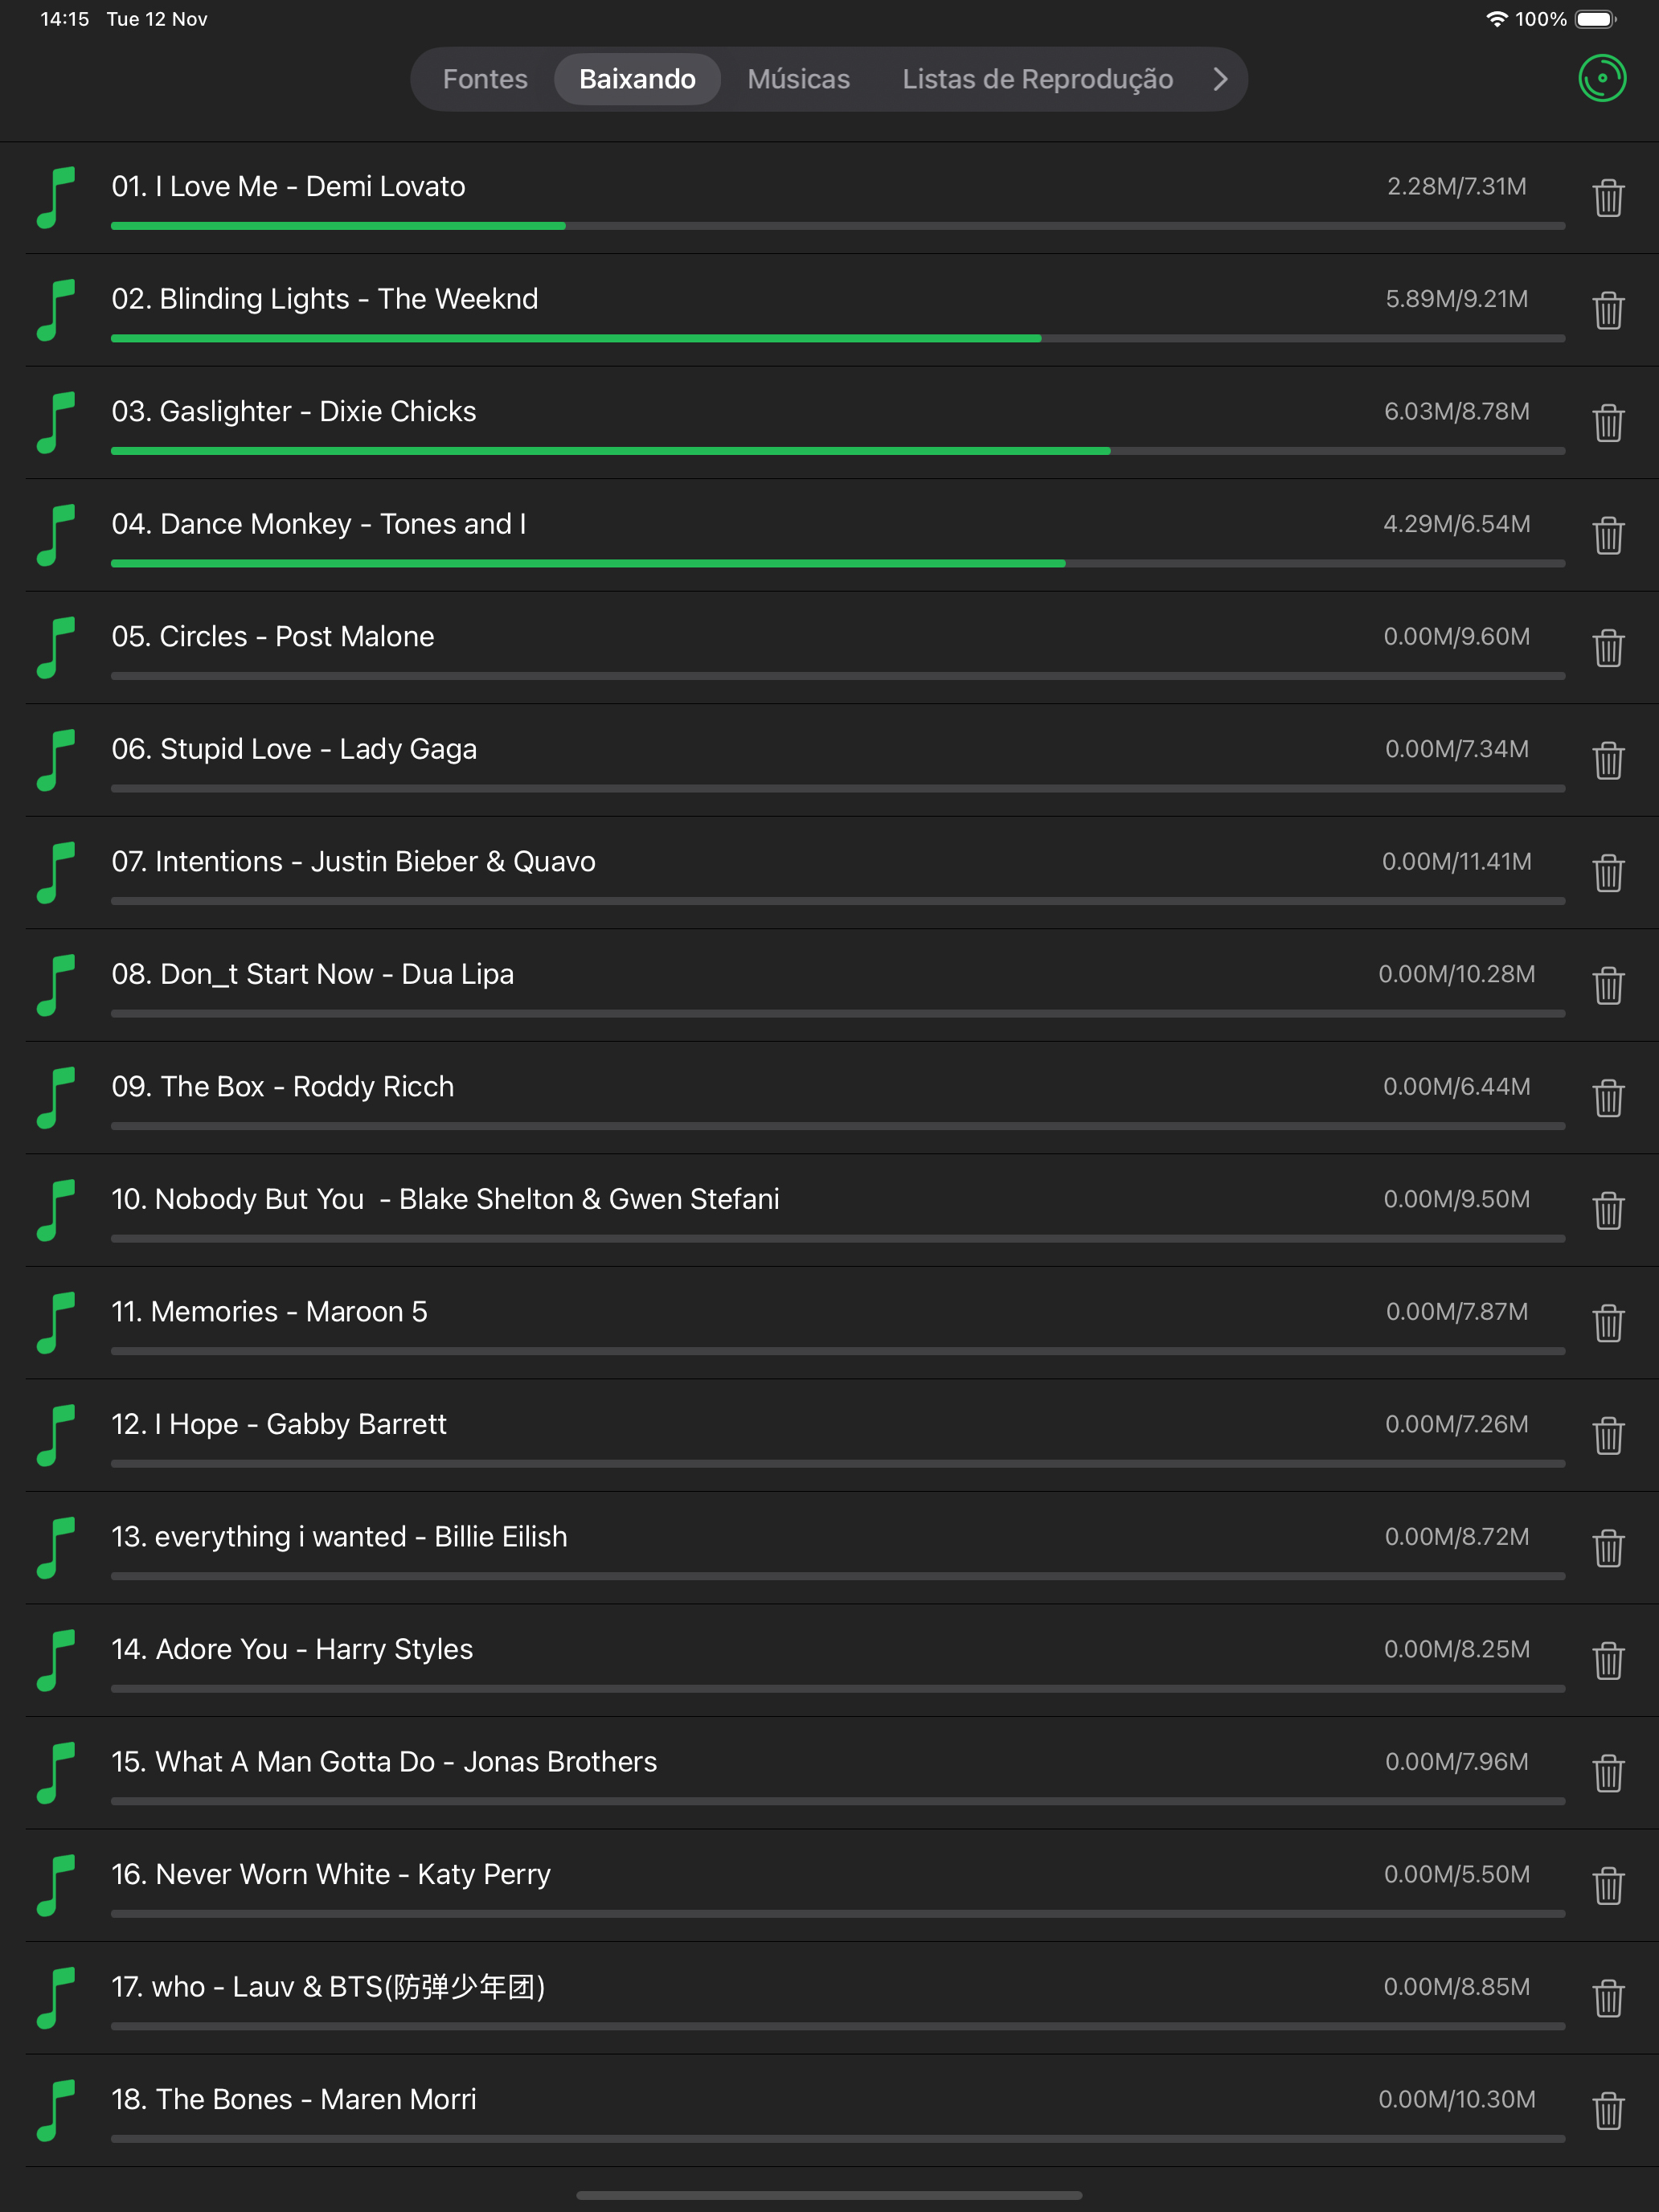
Task: Tap music note icon beside Dance Monkey
Action: click(x=56, y=535)
